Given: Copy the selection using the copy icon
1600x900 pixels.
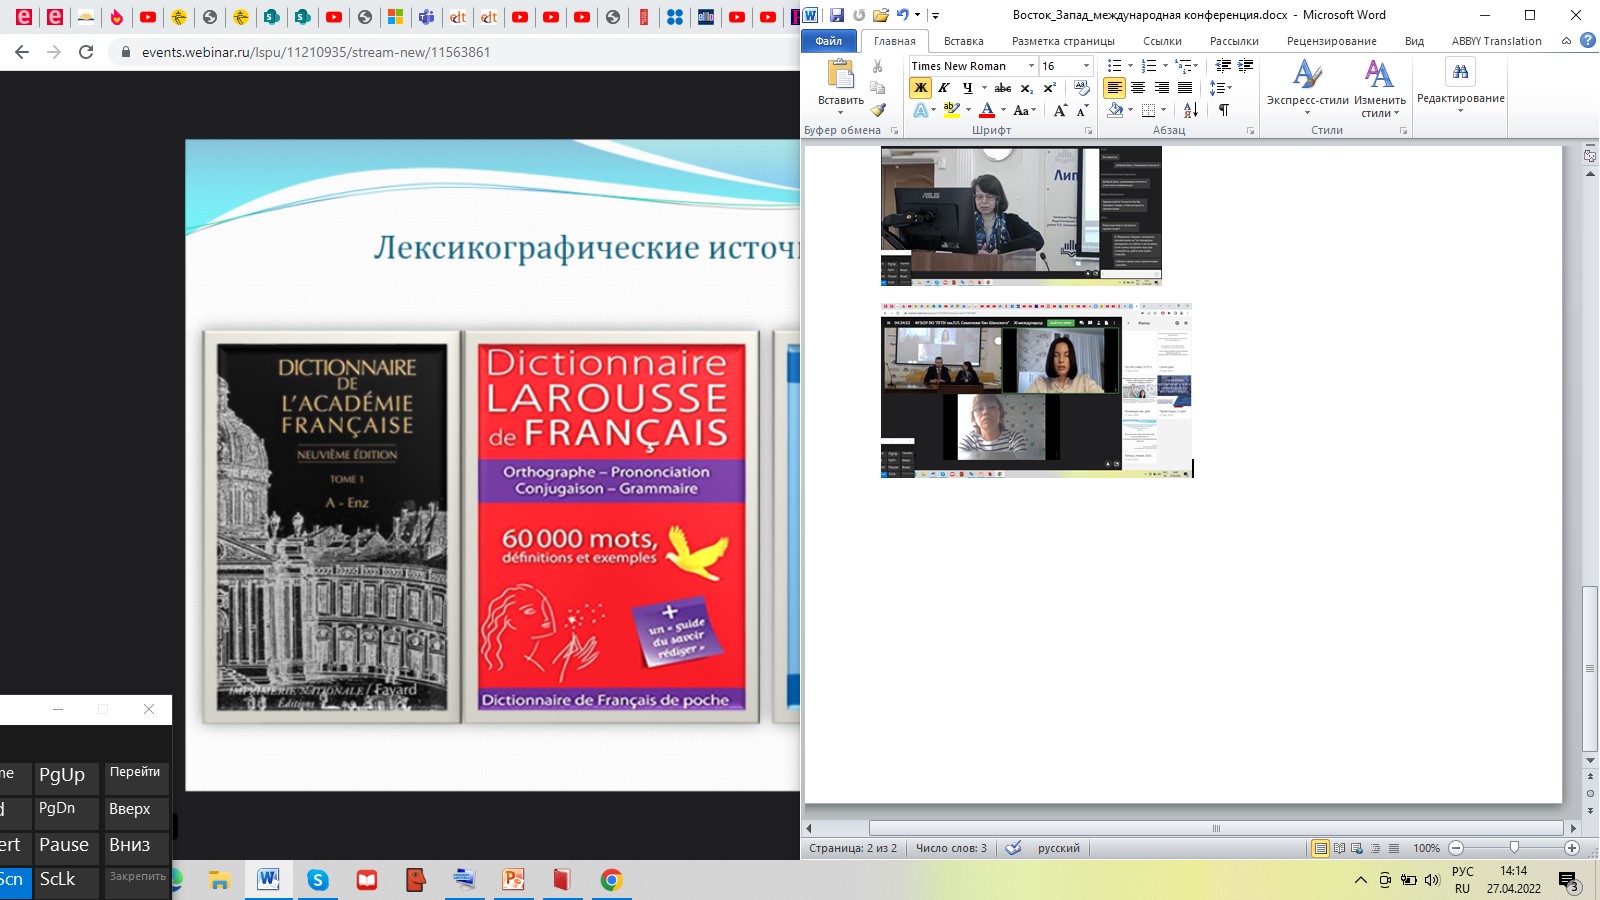Looking at the screenshot, I should coord(877,88).
